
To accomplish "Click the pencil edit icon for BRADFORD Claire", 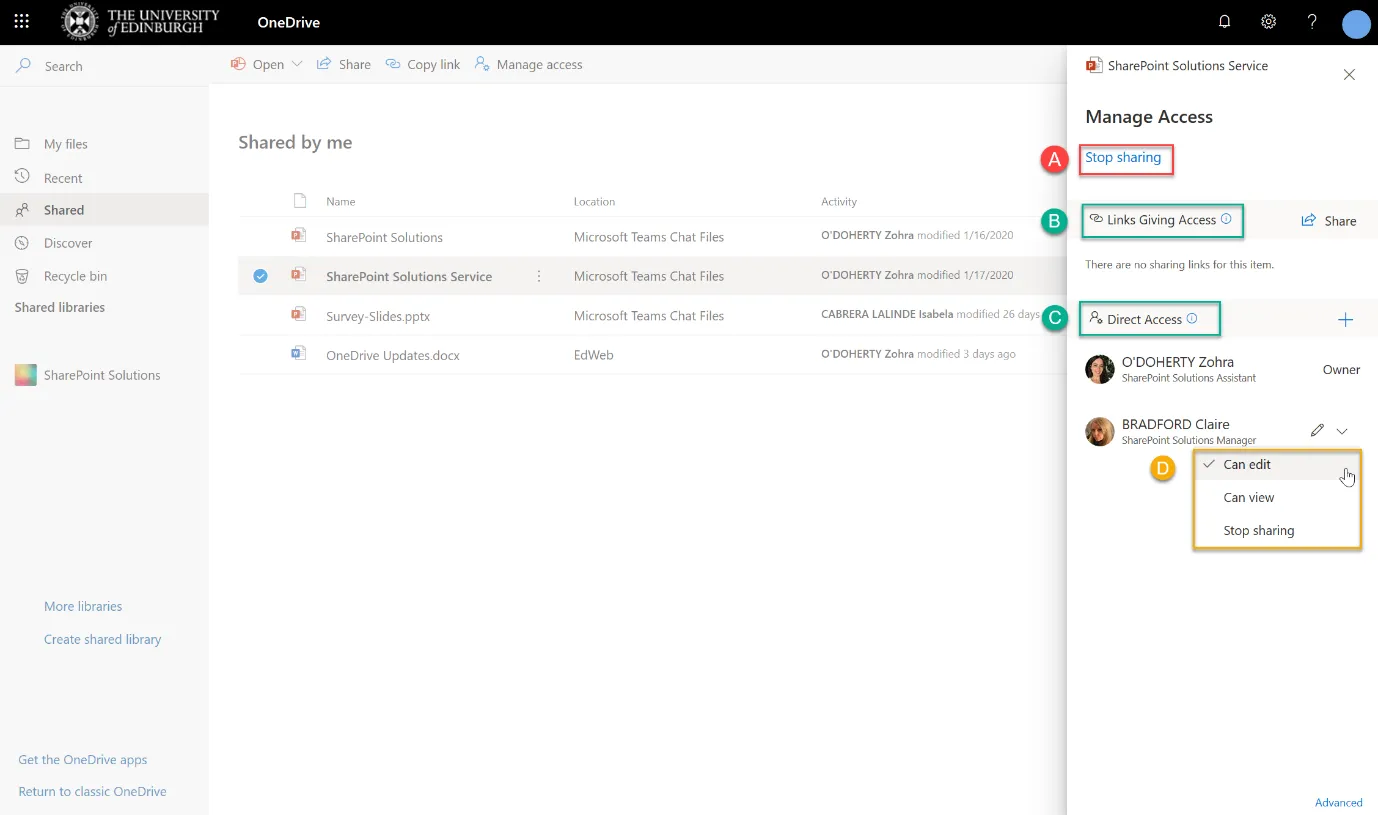I will tap(1317, 429).
